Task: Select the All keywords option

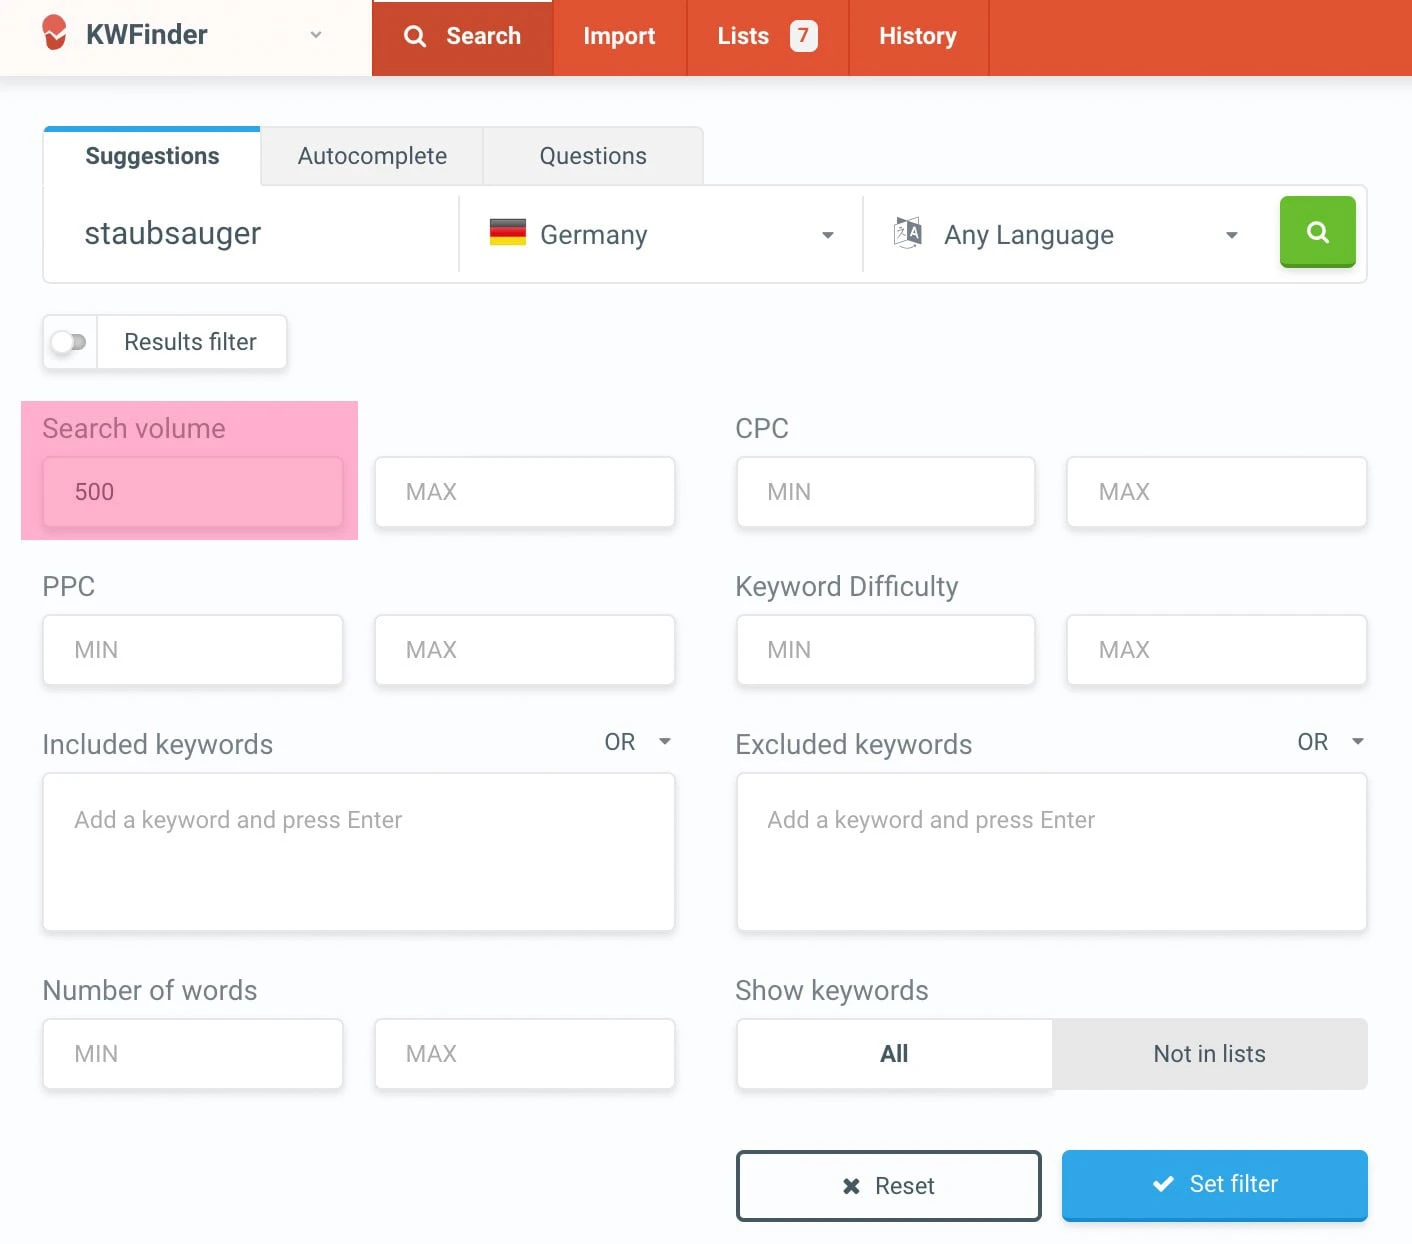Action: pos(893,1053)
